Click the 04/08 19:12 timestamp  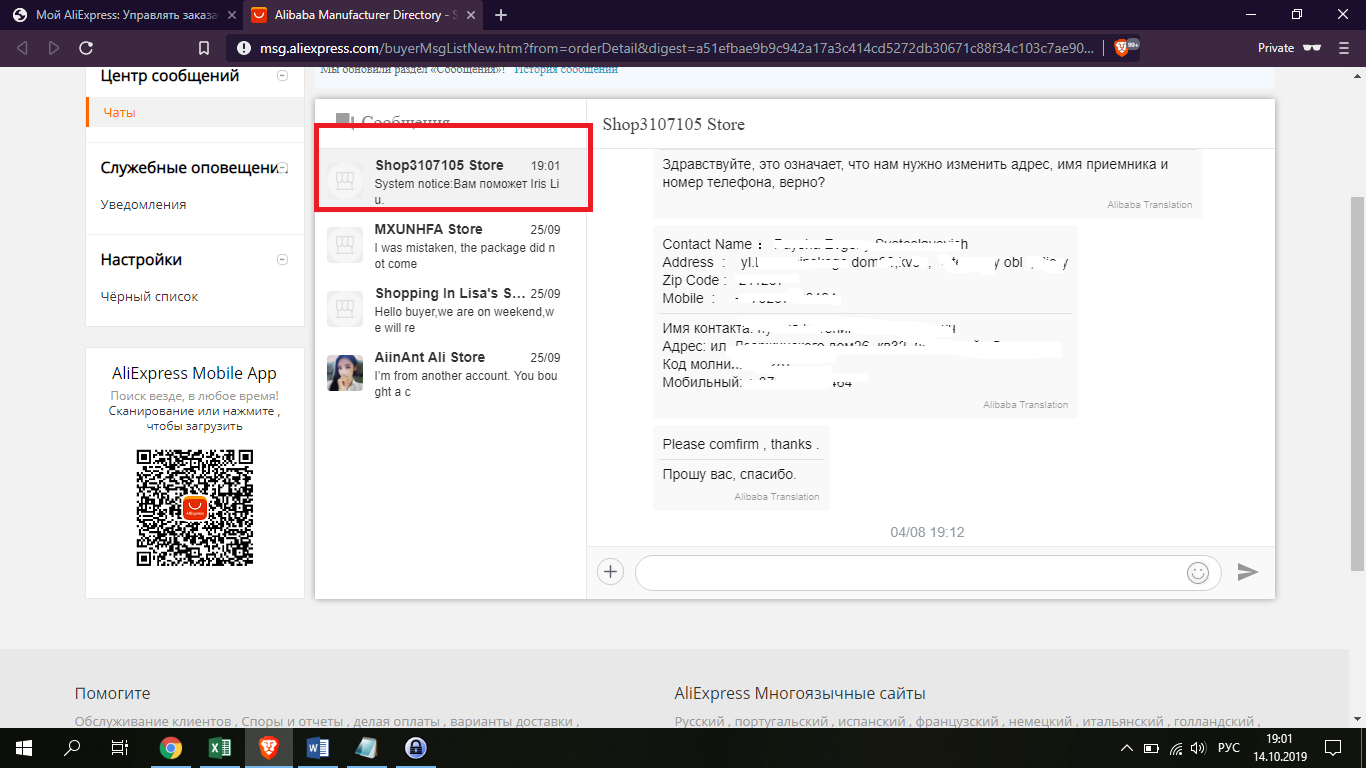(x=927, y=533)
